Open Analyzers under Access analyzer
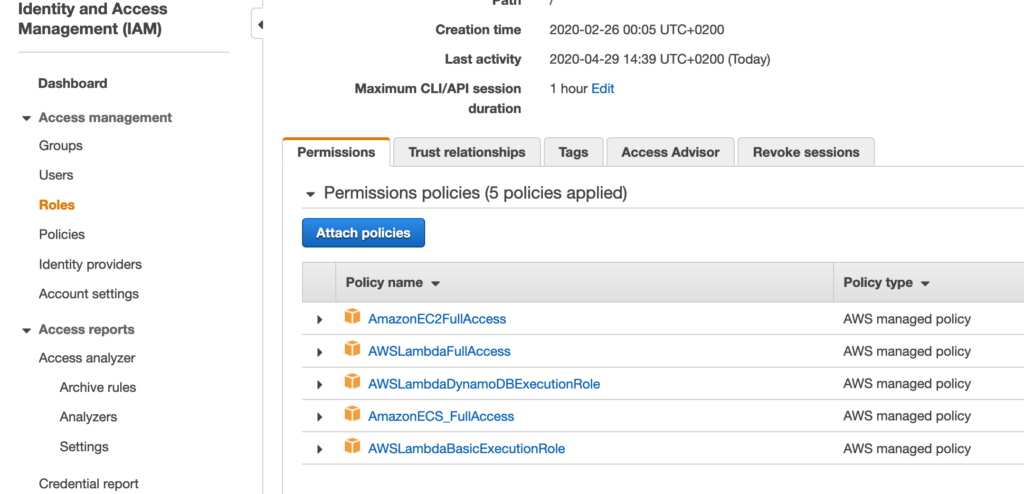 point(88,417)
